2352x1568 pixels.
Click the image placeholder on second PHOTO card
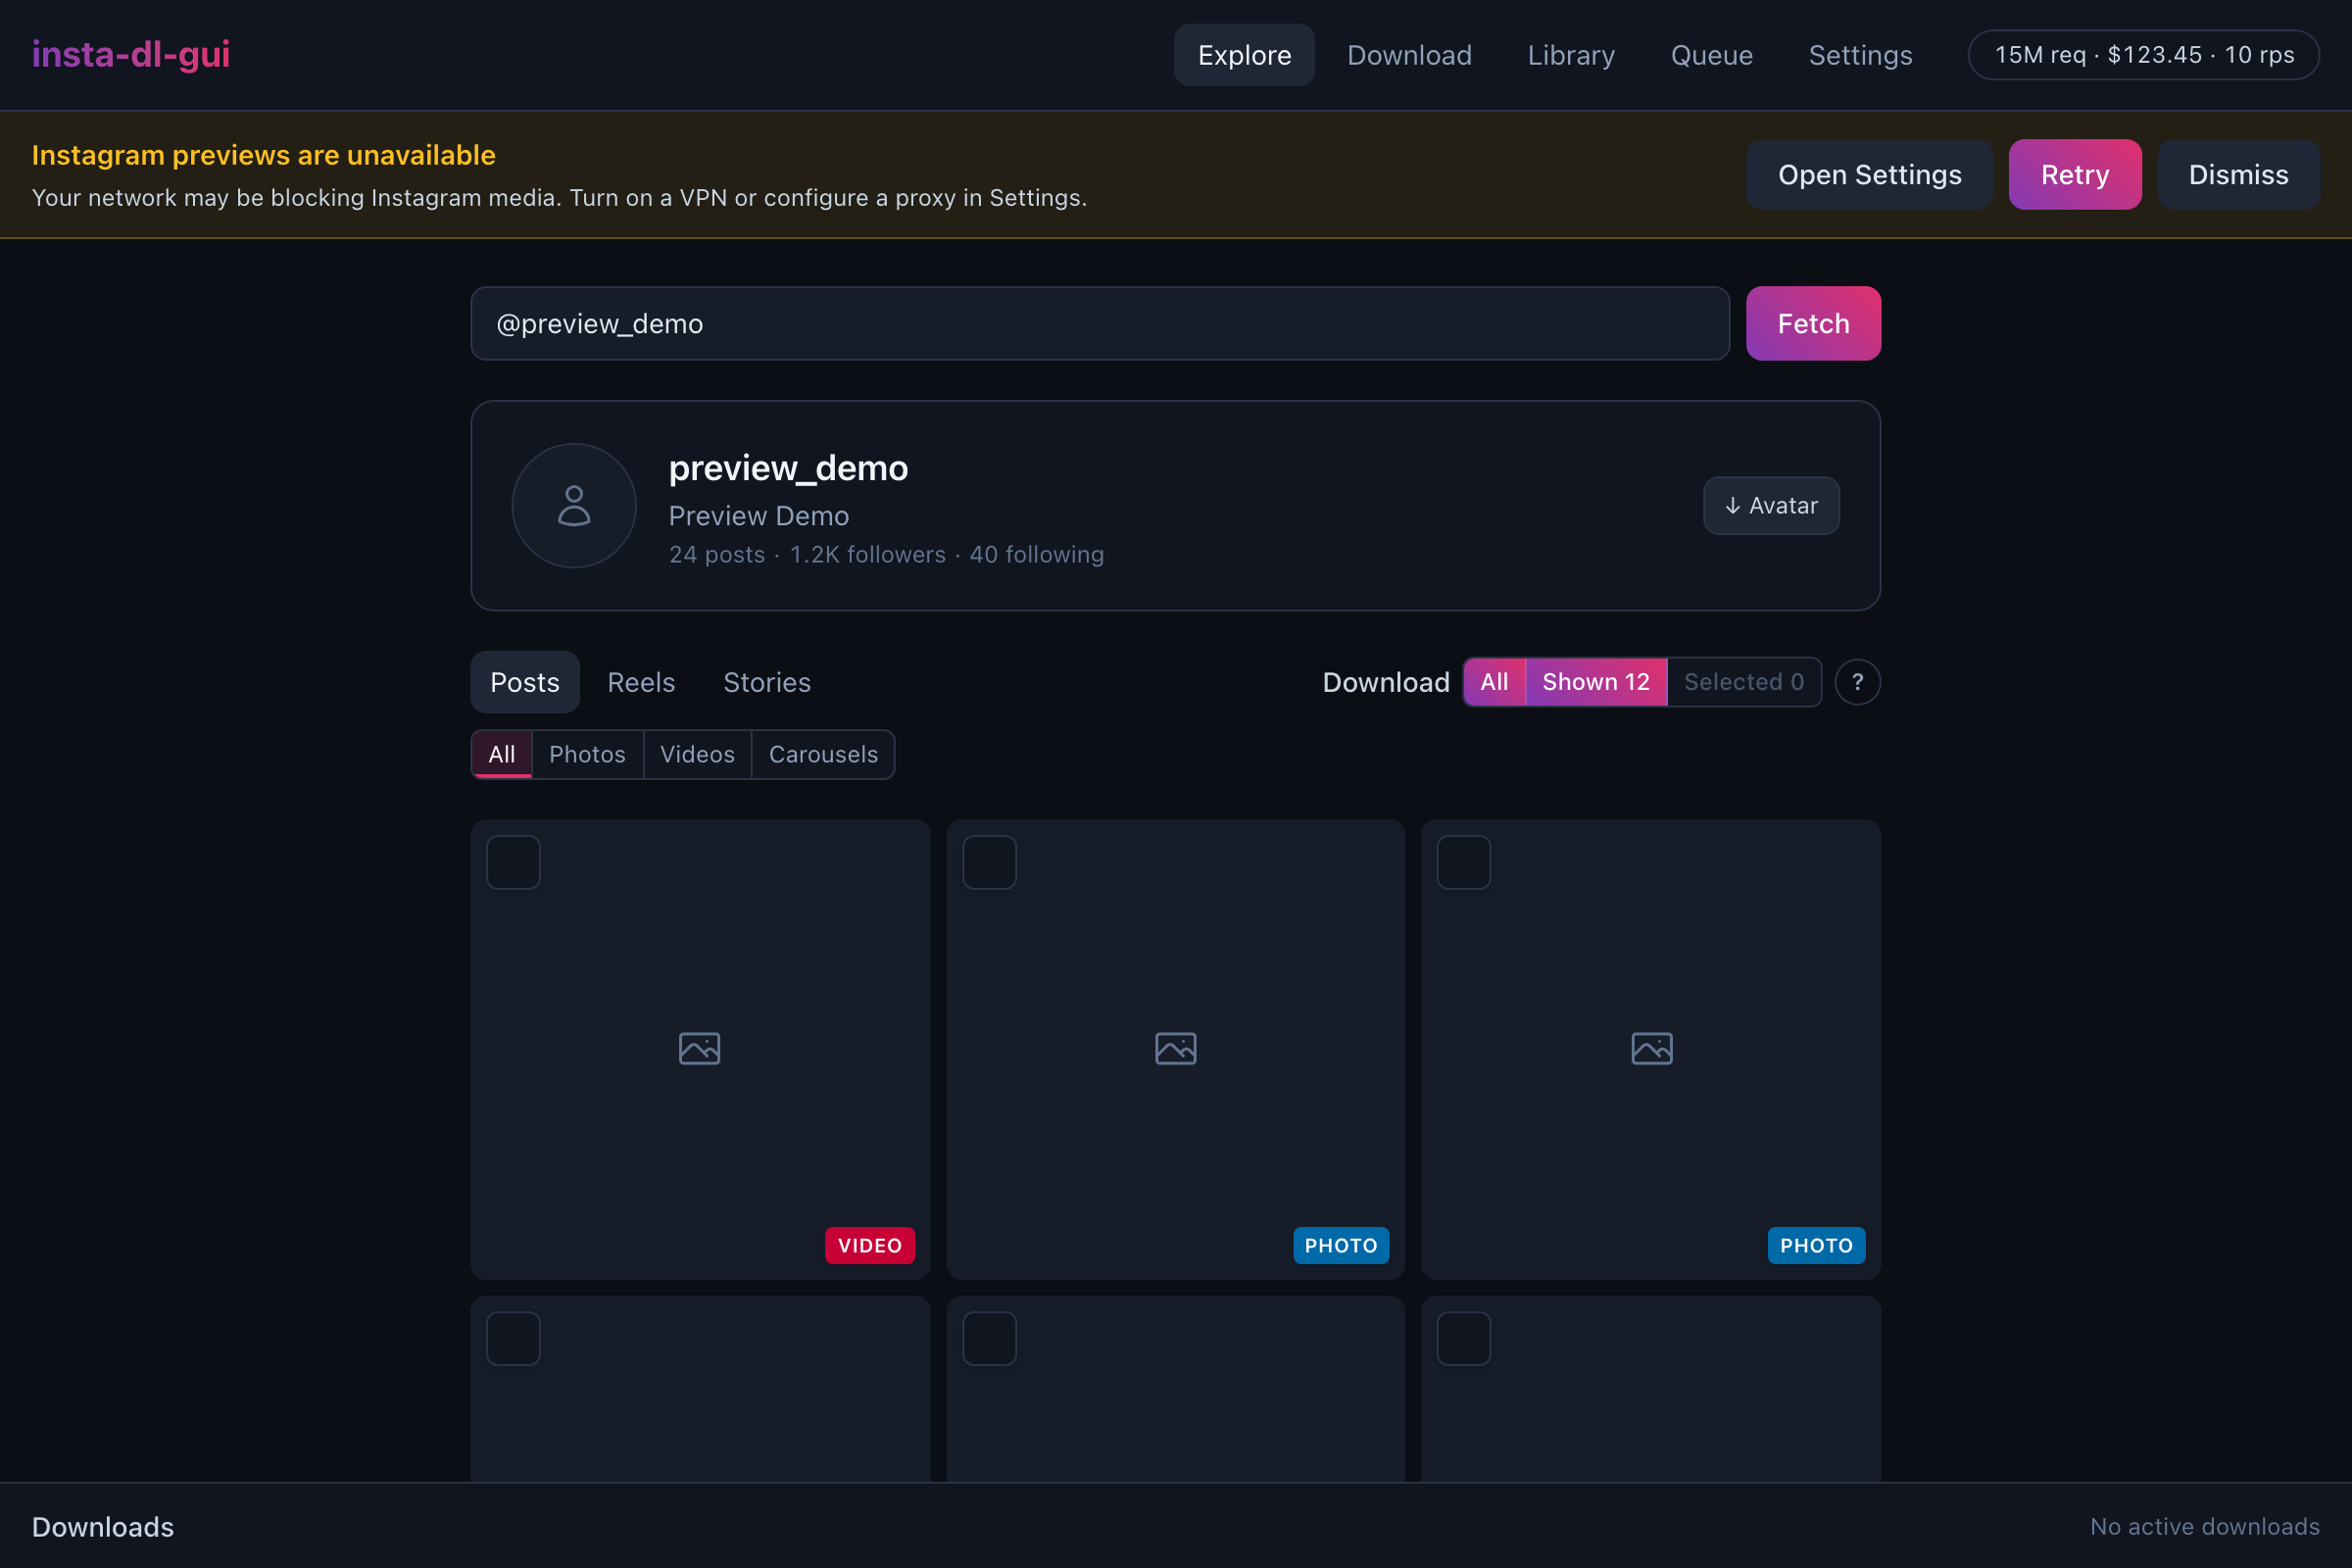1651,1049
